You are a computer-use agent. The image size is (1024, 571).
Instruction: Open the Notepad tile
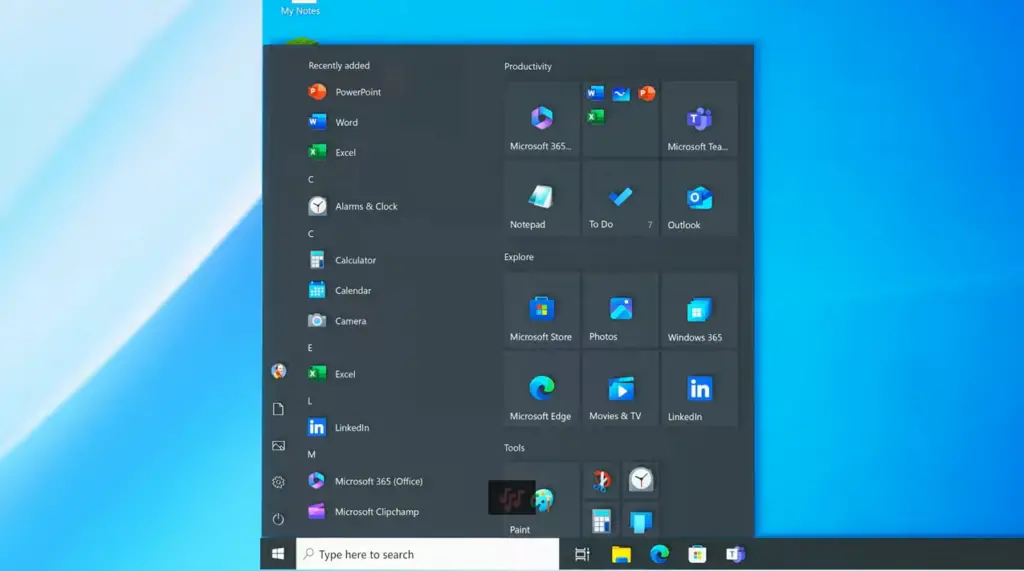click(541, 199)
